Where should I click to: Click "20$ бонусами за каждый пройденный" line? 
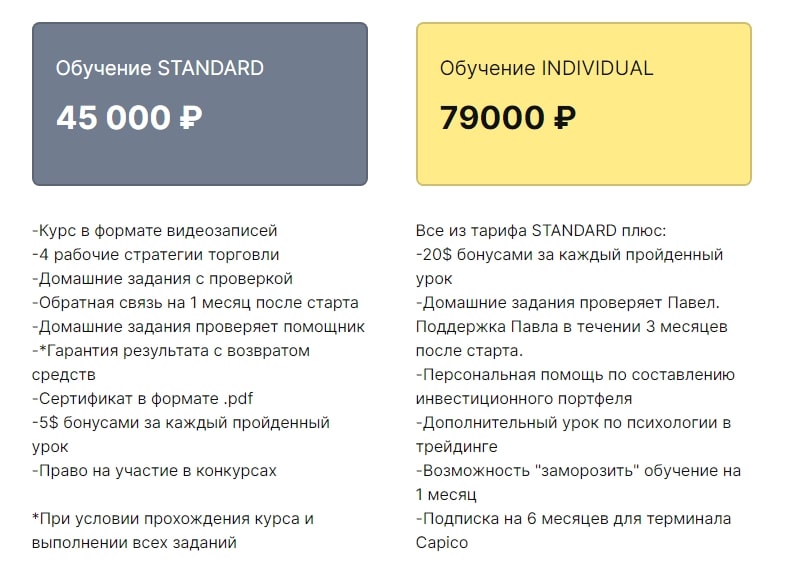[x=569, y=255]
